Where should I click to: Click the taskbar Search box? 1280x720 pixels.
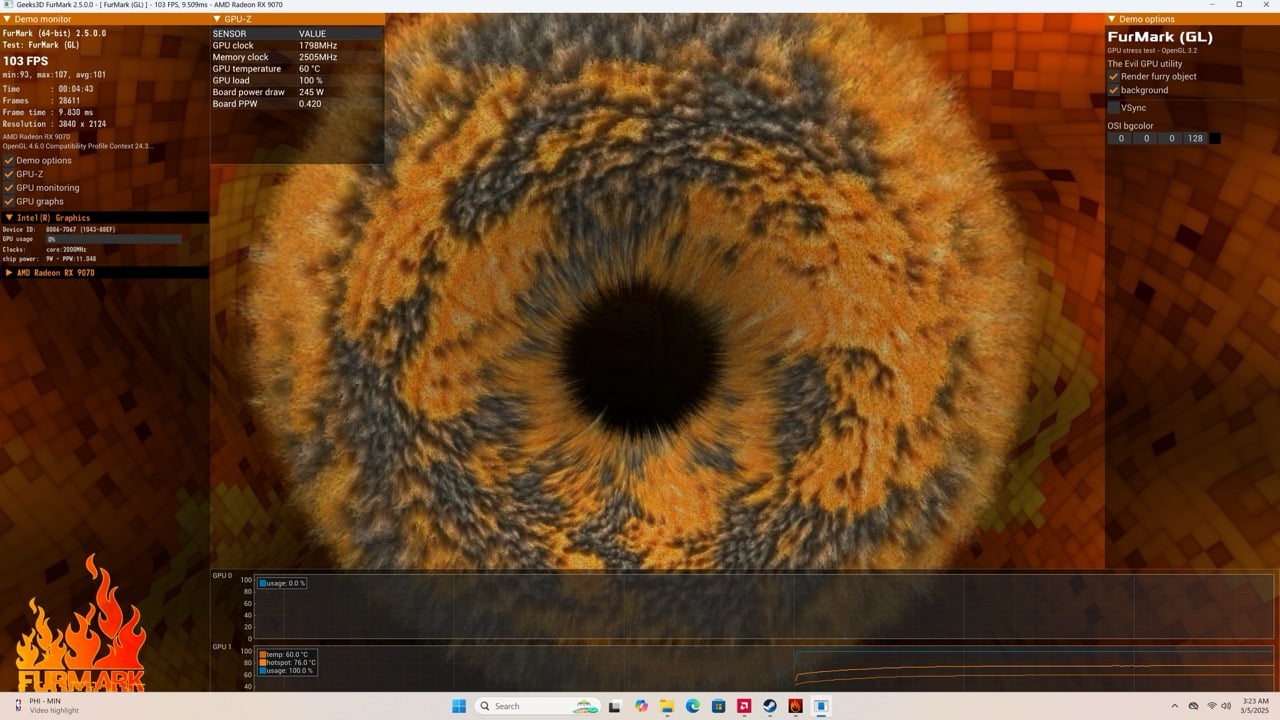537,706
